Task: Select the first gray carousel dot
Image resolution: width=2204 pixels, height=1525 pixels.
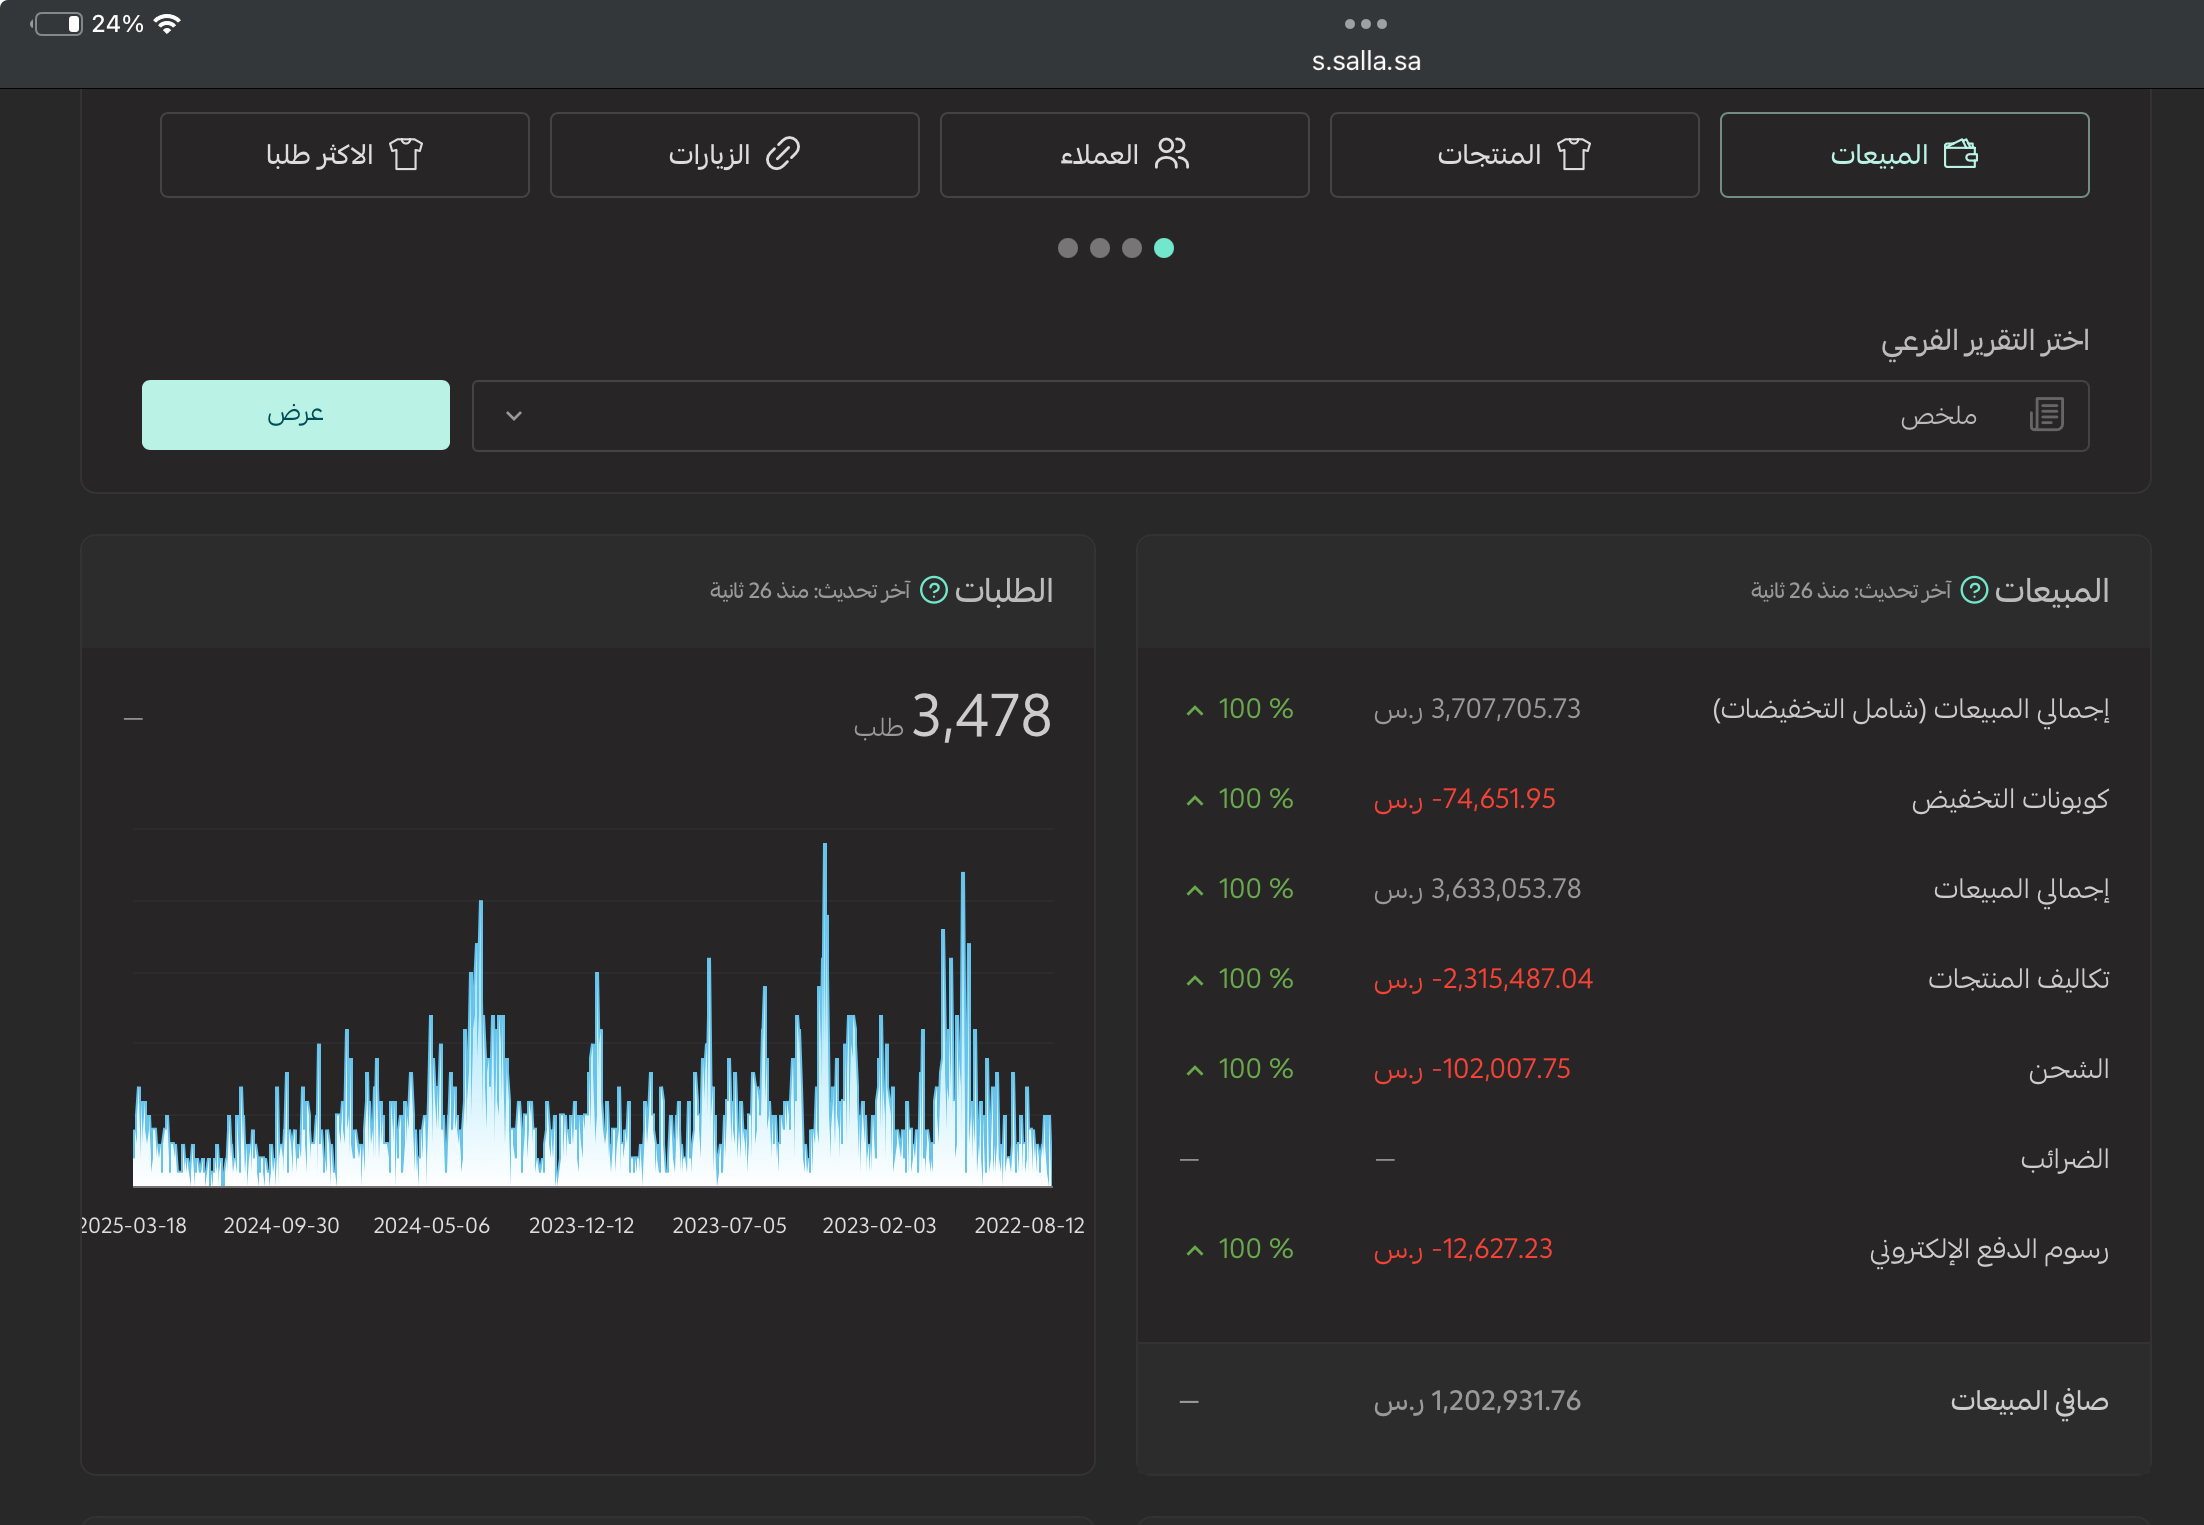Action: (x=1067, y=248)
